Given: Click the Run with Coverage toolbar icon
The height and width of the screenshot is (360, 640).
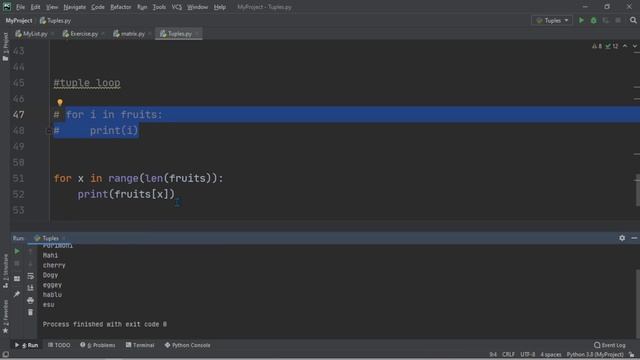Looking at the screenshot, I should click(606, 20).
